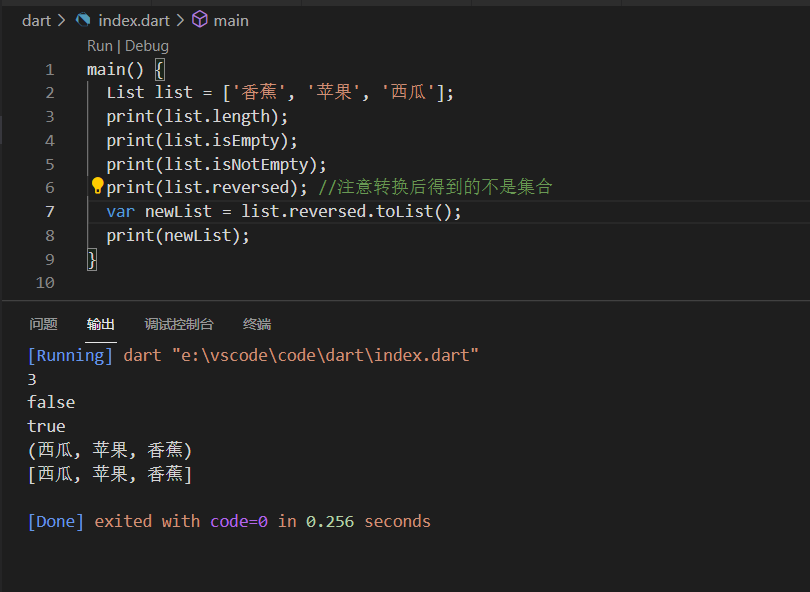Click the cube symbol icon beside main
This screenshot has width=810, height=592.
tap(200, 20)
